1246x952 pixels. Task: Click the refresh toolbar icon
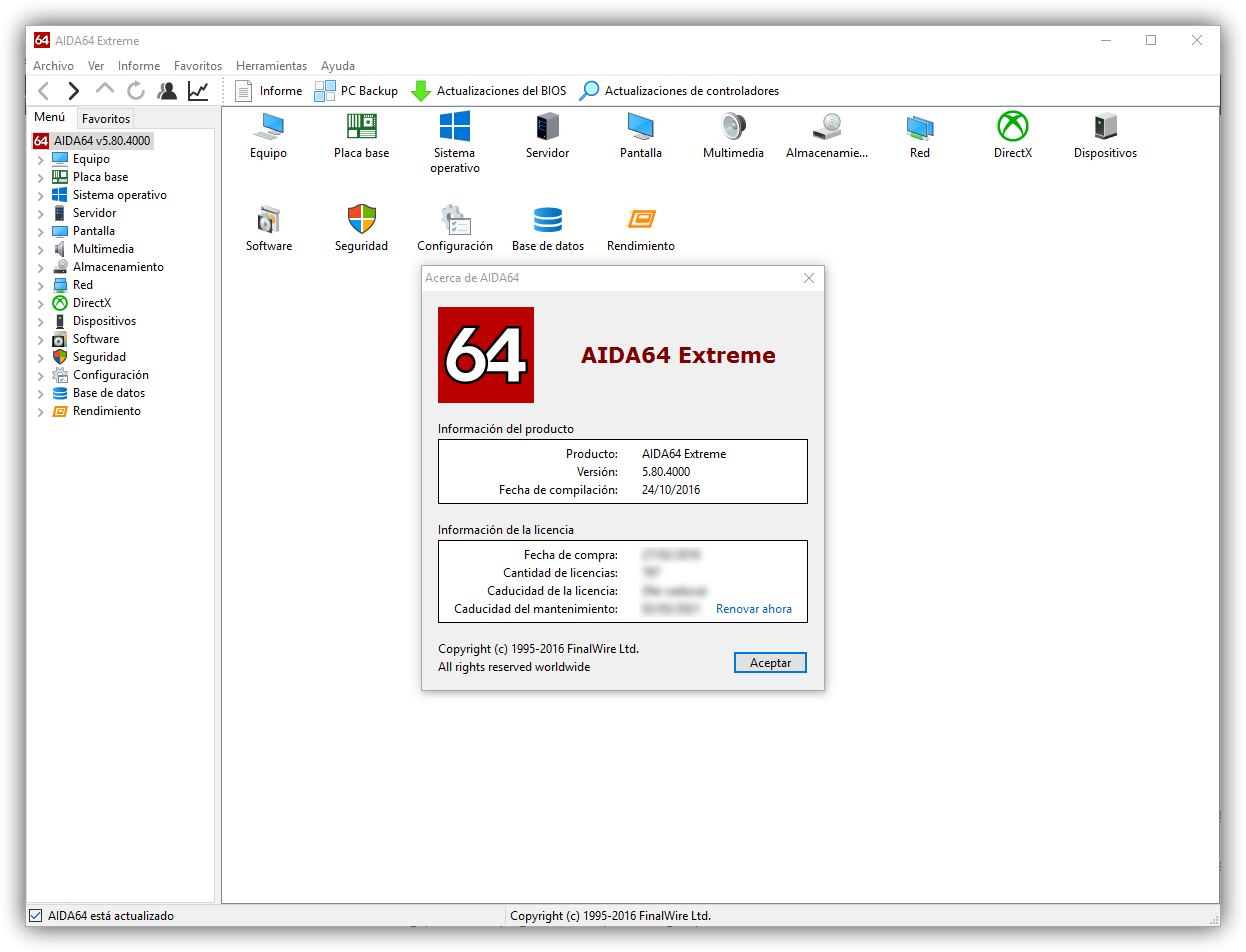click(x=136, y=91)
